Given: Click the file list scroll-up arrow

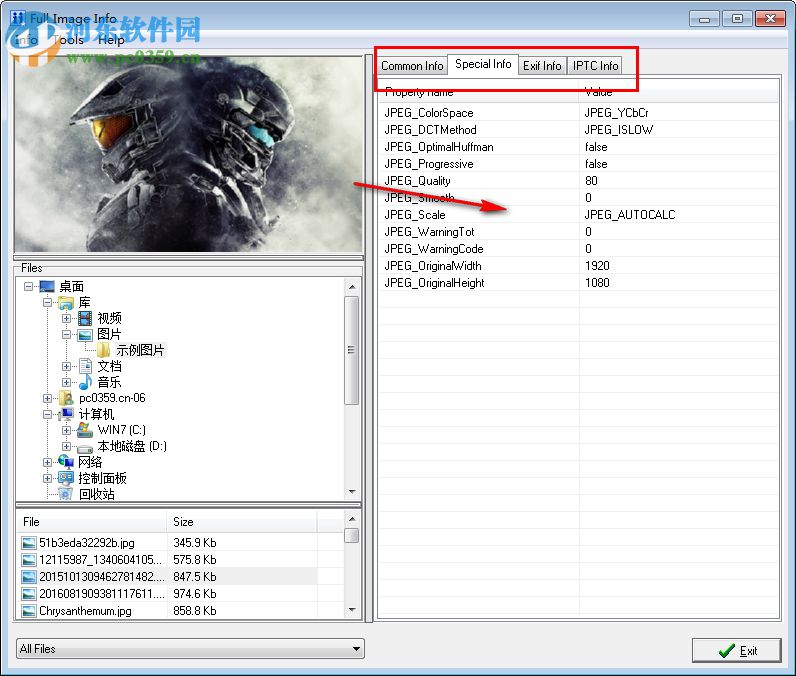Looking at the screenshot, I should [x=352, y=519].
